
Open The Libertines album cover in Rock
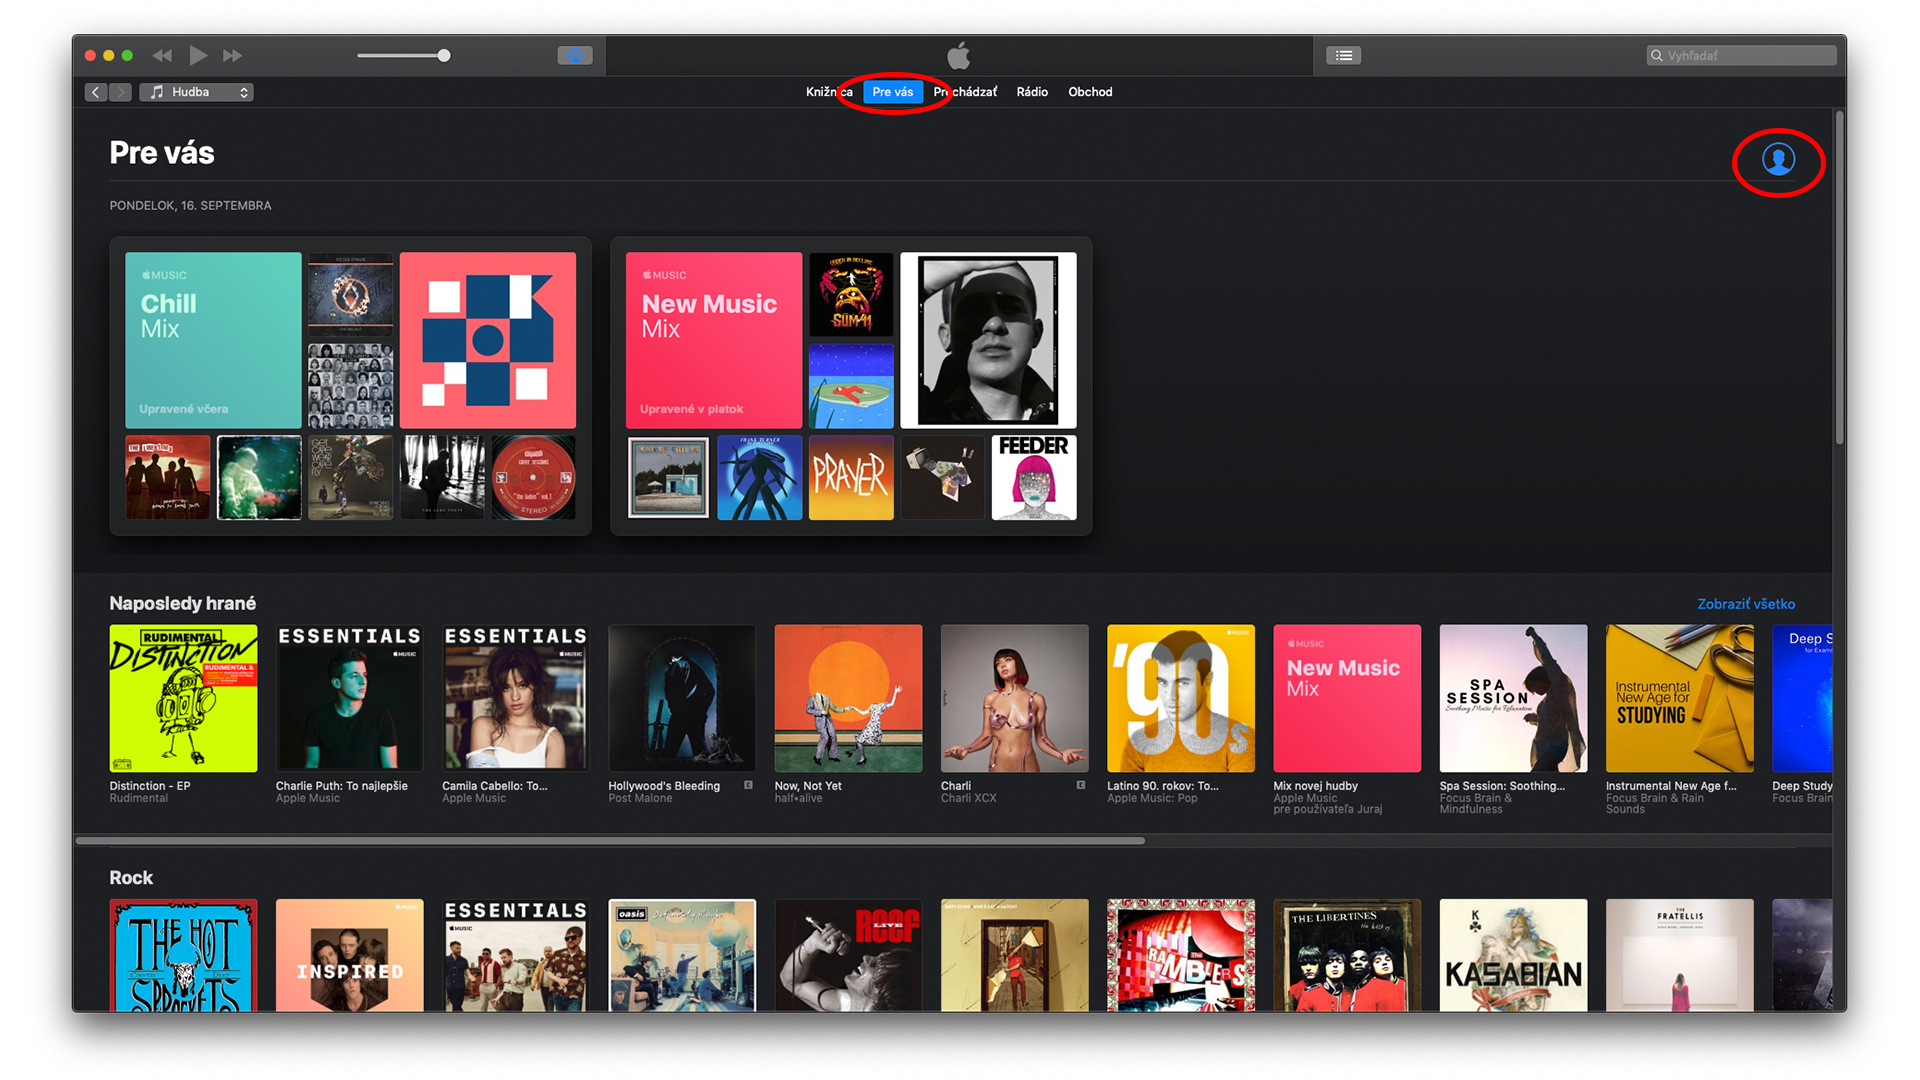point(1347,955)
